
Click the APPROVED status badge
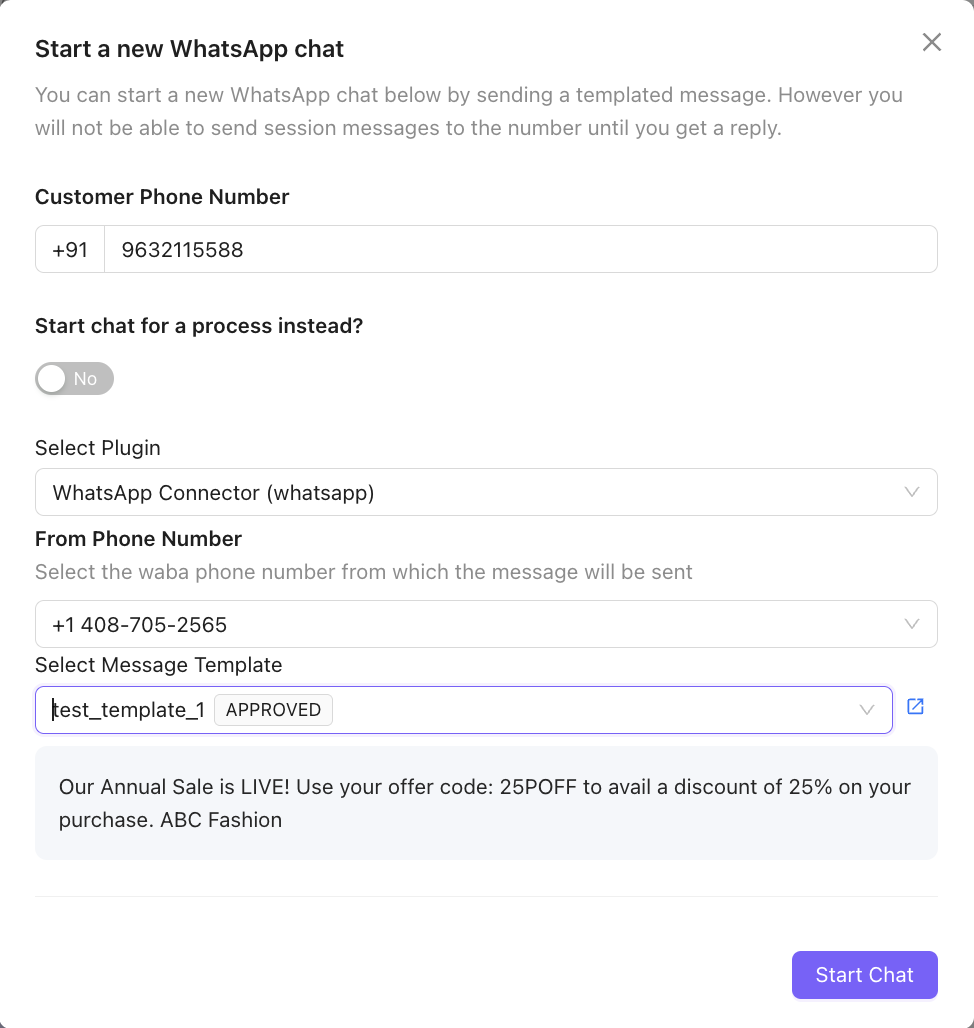tap(273, 709)
